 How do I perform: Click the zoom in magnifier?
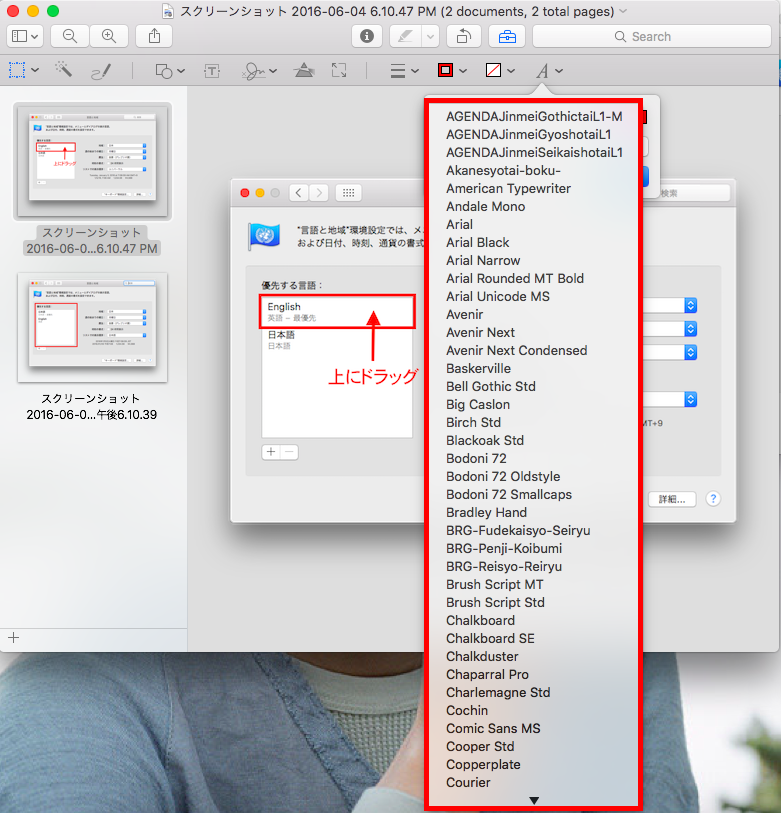click(x=109, y=36)
